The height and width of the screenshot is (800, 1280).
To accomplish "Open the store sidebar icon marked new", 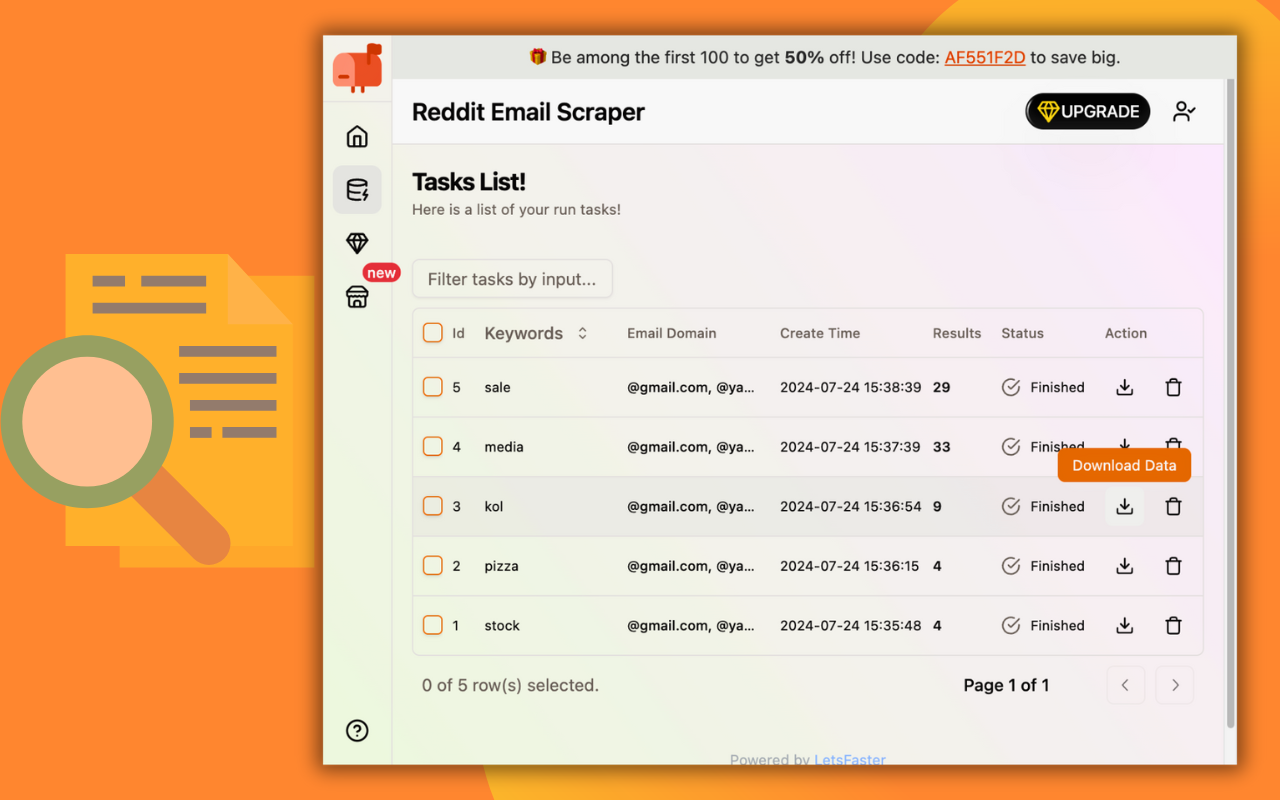I will point(357,297).
